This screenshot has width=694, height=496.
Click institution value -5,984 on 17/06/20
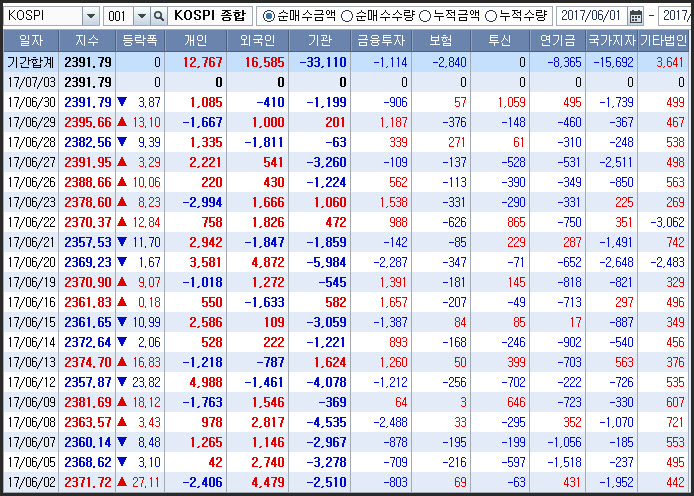pyautogui.click(x=327, y=262)
